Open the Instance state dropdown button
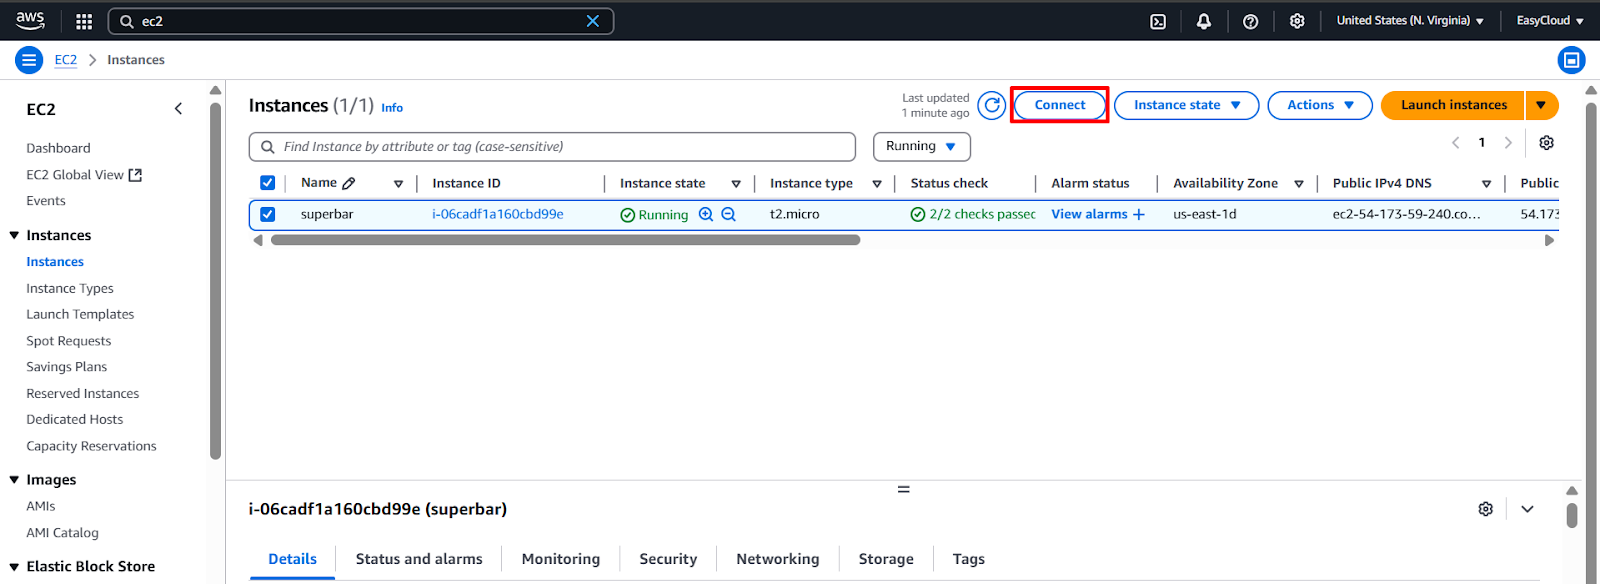 click(x=1186, y=105)
